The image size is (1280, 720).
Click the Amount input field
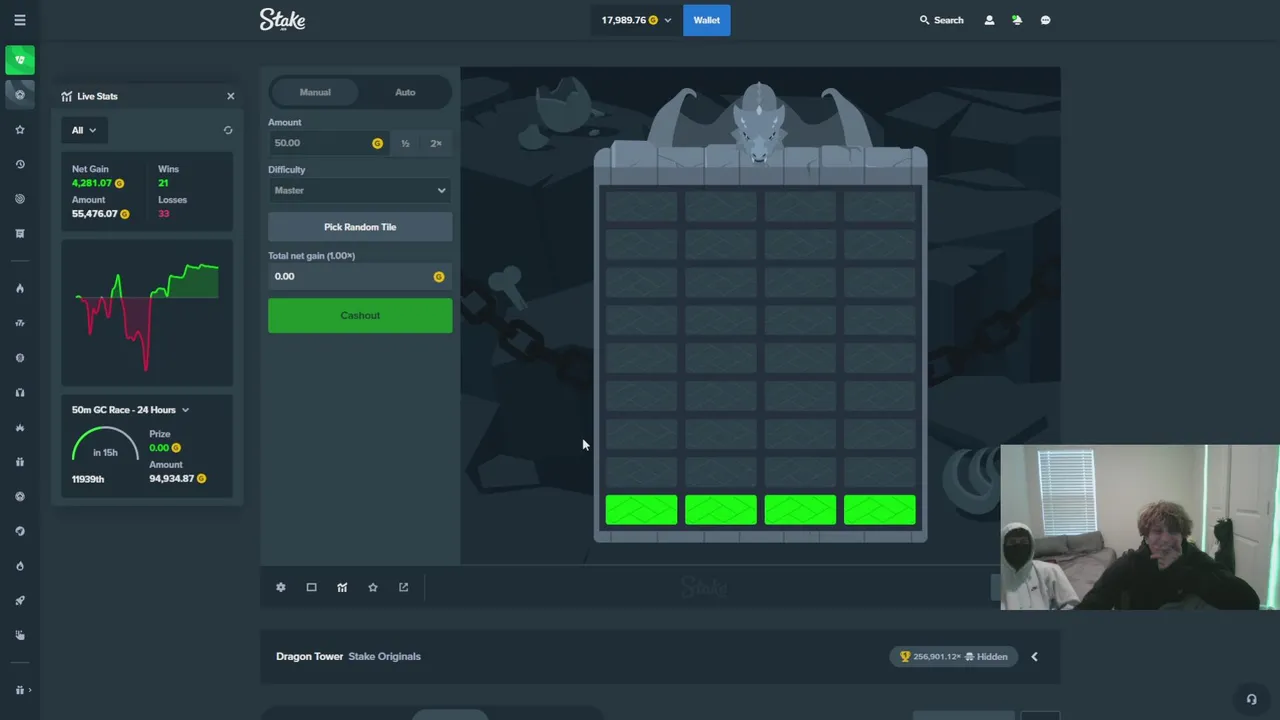click(x=328, y=143)
